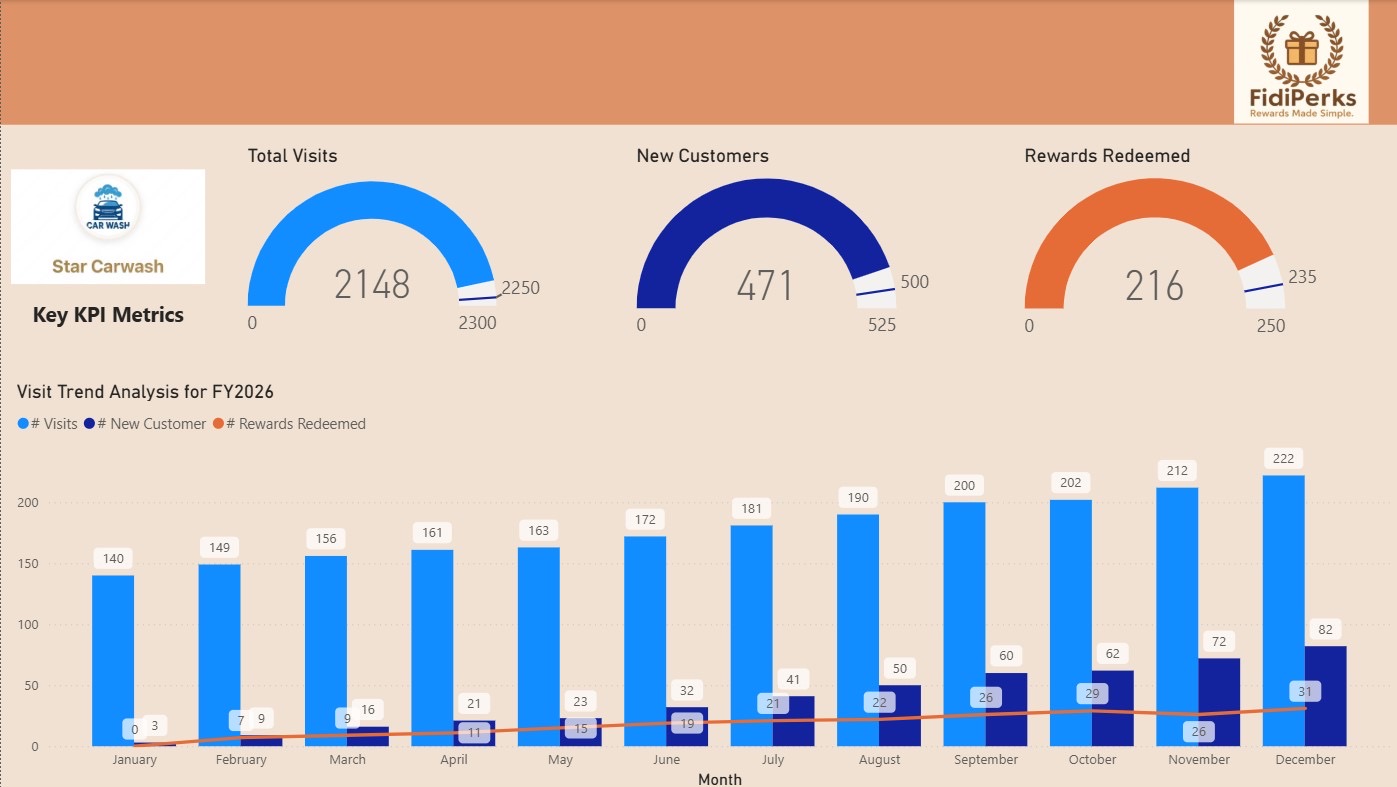The height and width of the screenshot is (787, 1397).
Task: Click the September label on the x-axis
Action: click(984, 759)
